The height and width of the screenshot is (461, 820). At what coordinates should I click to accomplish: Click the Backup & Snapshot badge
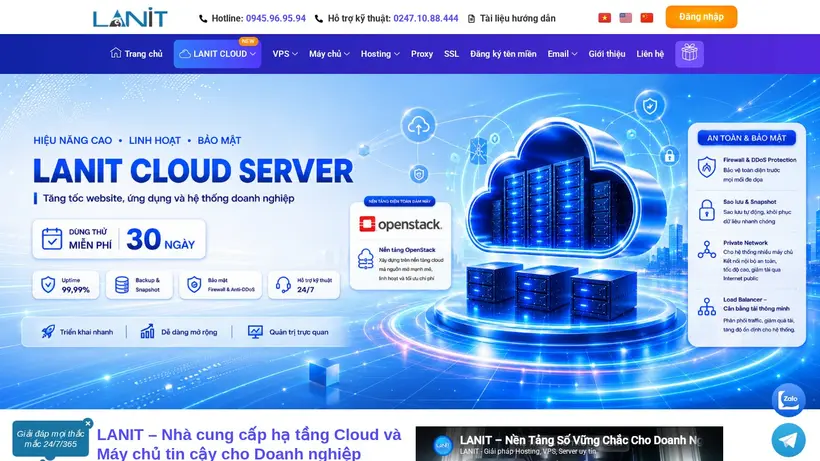pyautogui.click(x=139, y=285)
